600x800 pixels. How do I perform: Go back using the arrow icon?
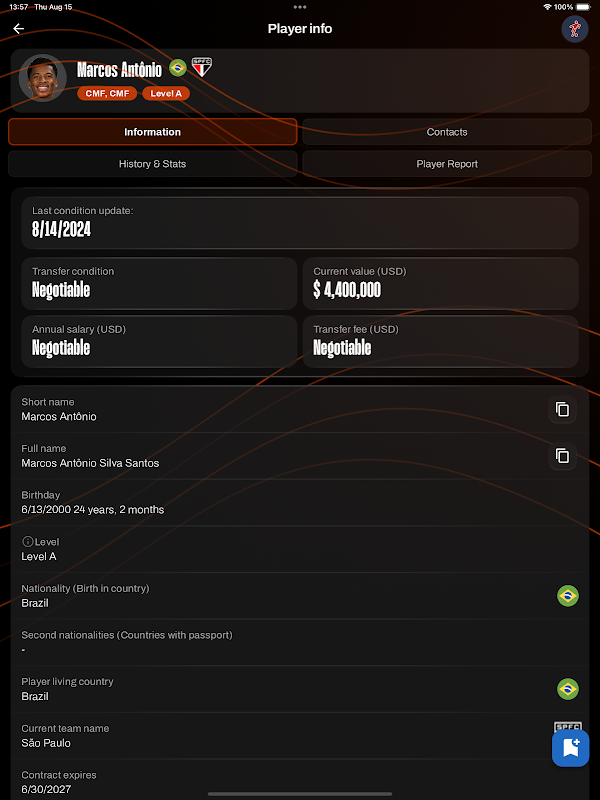coord(19,29)
